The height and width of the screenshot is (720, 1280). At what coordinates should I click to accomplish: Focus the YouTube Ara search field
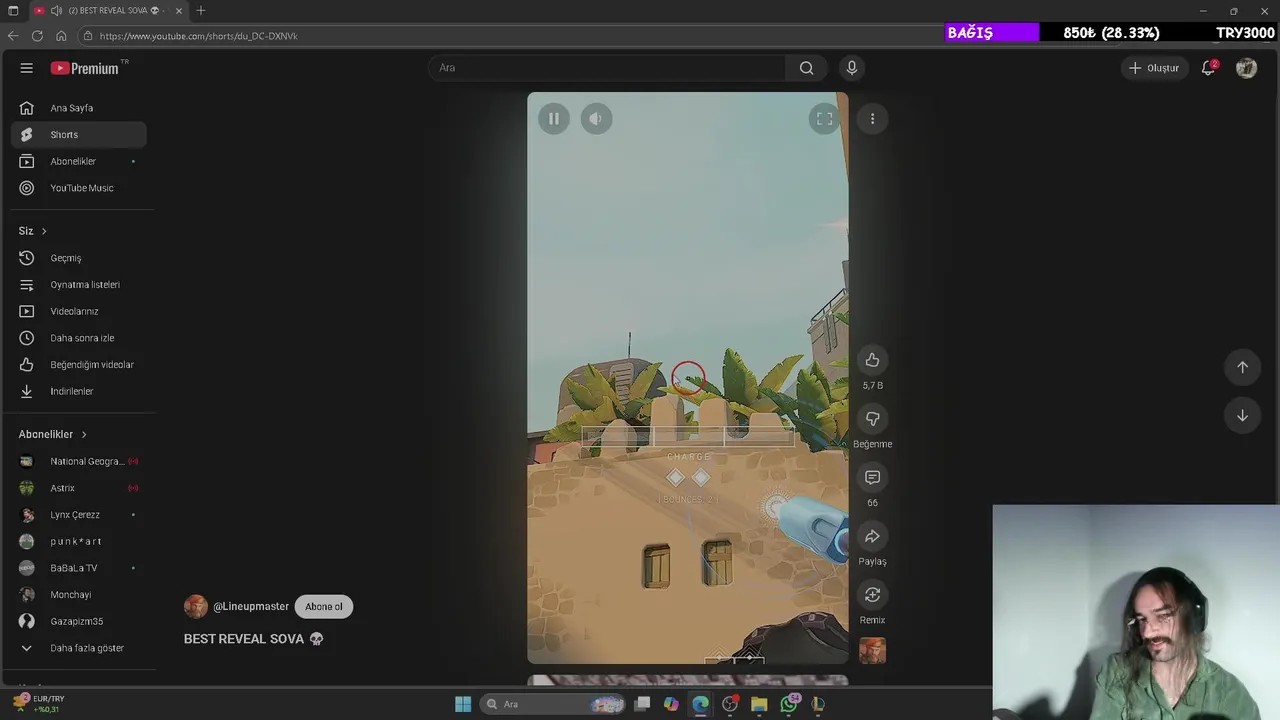pos(607,68)
